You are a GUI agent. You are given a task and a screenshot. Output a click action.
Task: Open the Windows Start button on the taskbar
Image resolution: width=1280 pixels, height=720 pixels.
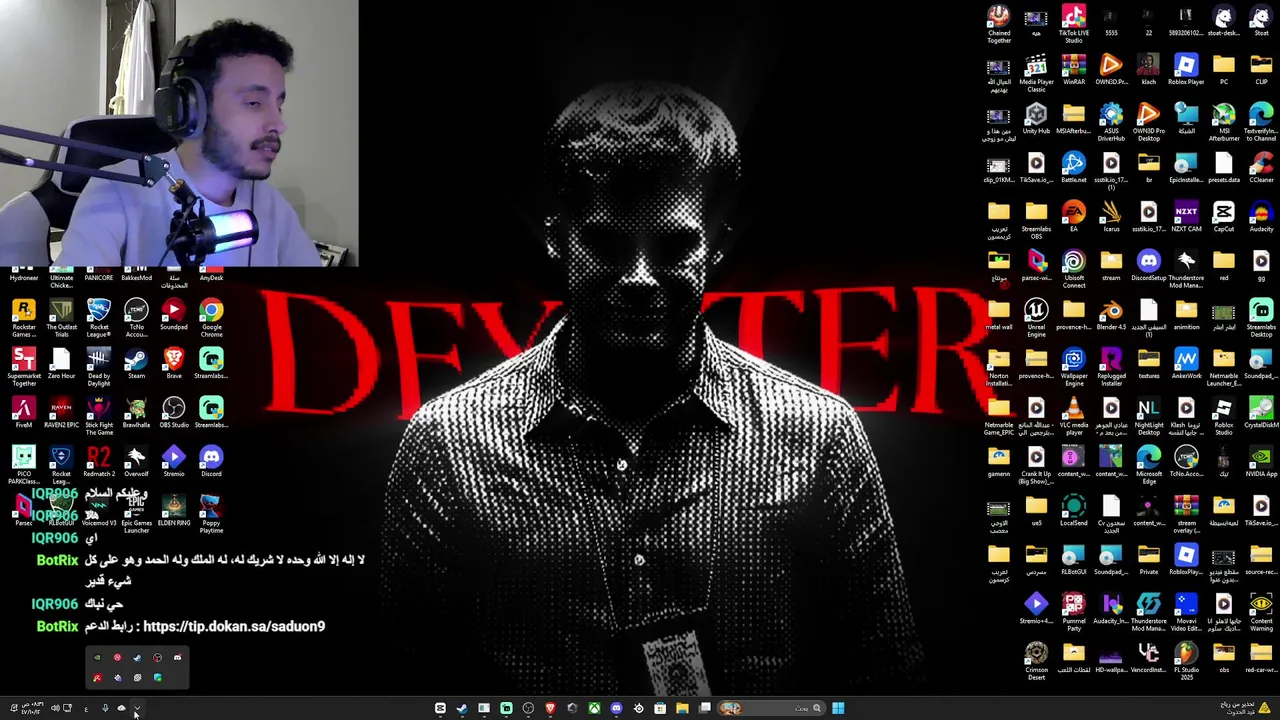(x=838, y=708)
